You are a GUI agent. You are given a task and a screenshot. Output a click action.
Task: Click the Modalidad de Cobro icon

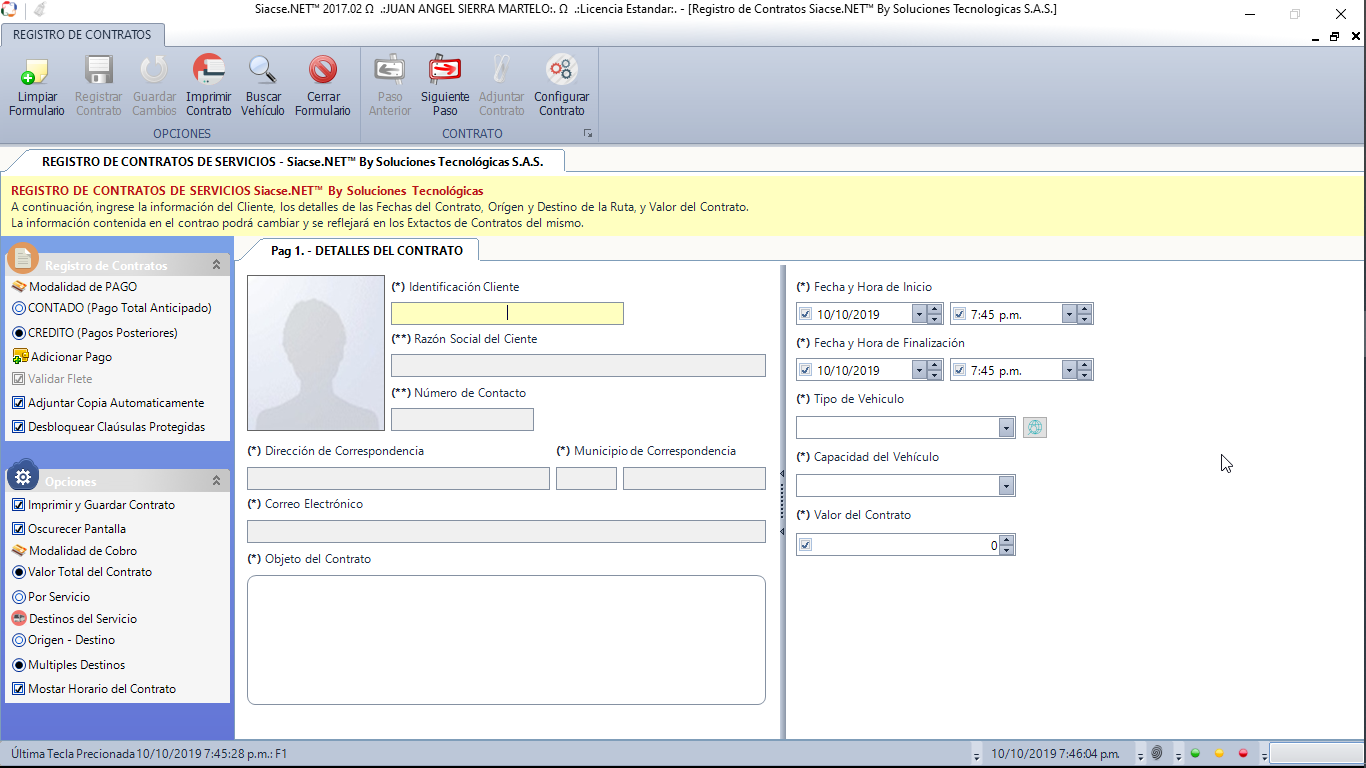19,550
